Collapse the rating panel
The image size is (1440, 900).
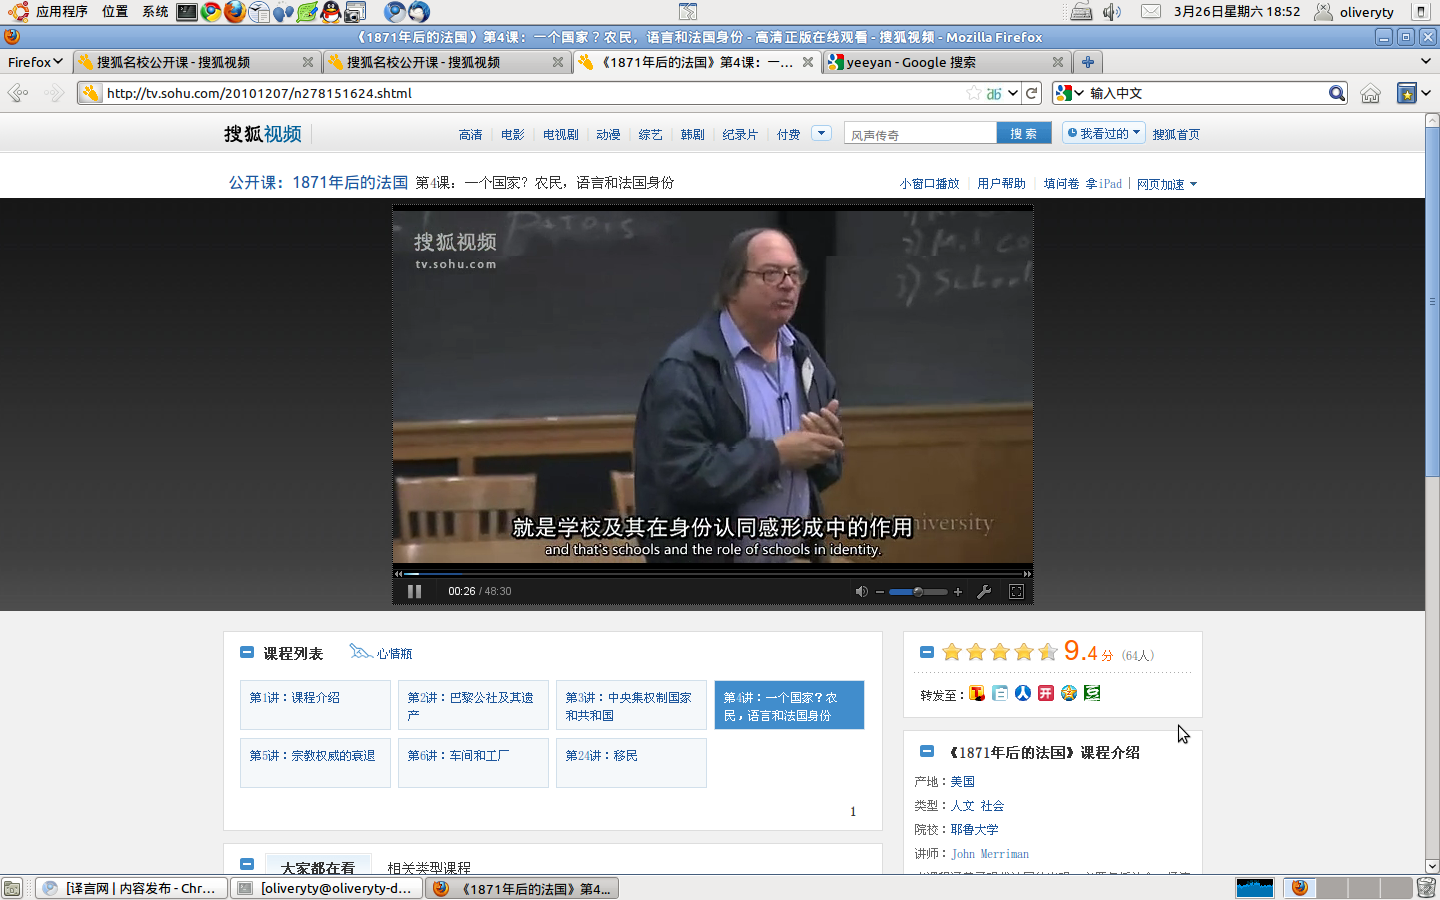(x=927, y=652)
